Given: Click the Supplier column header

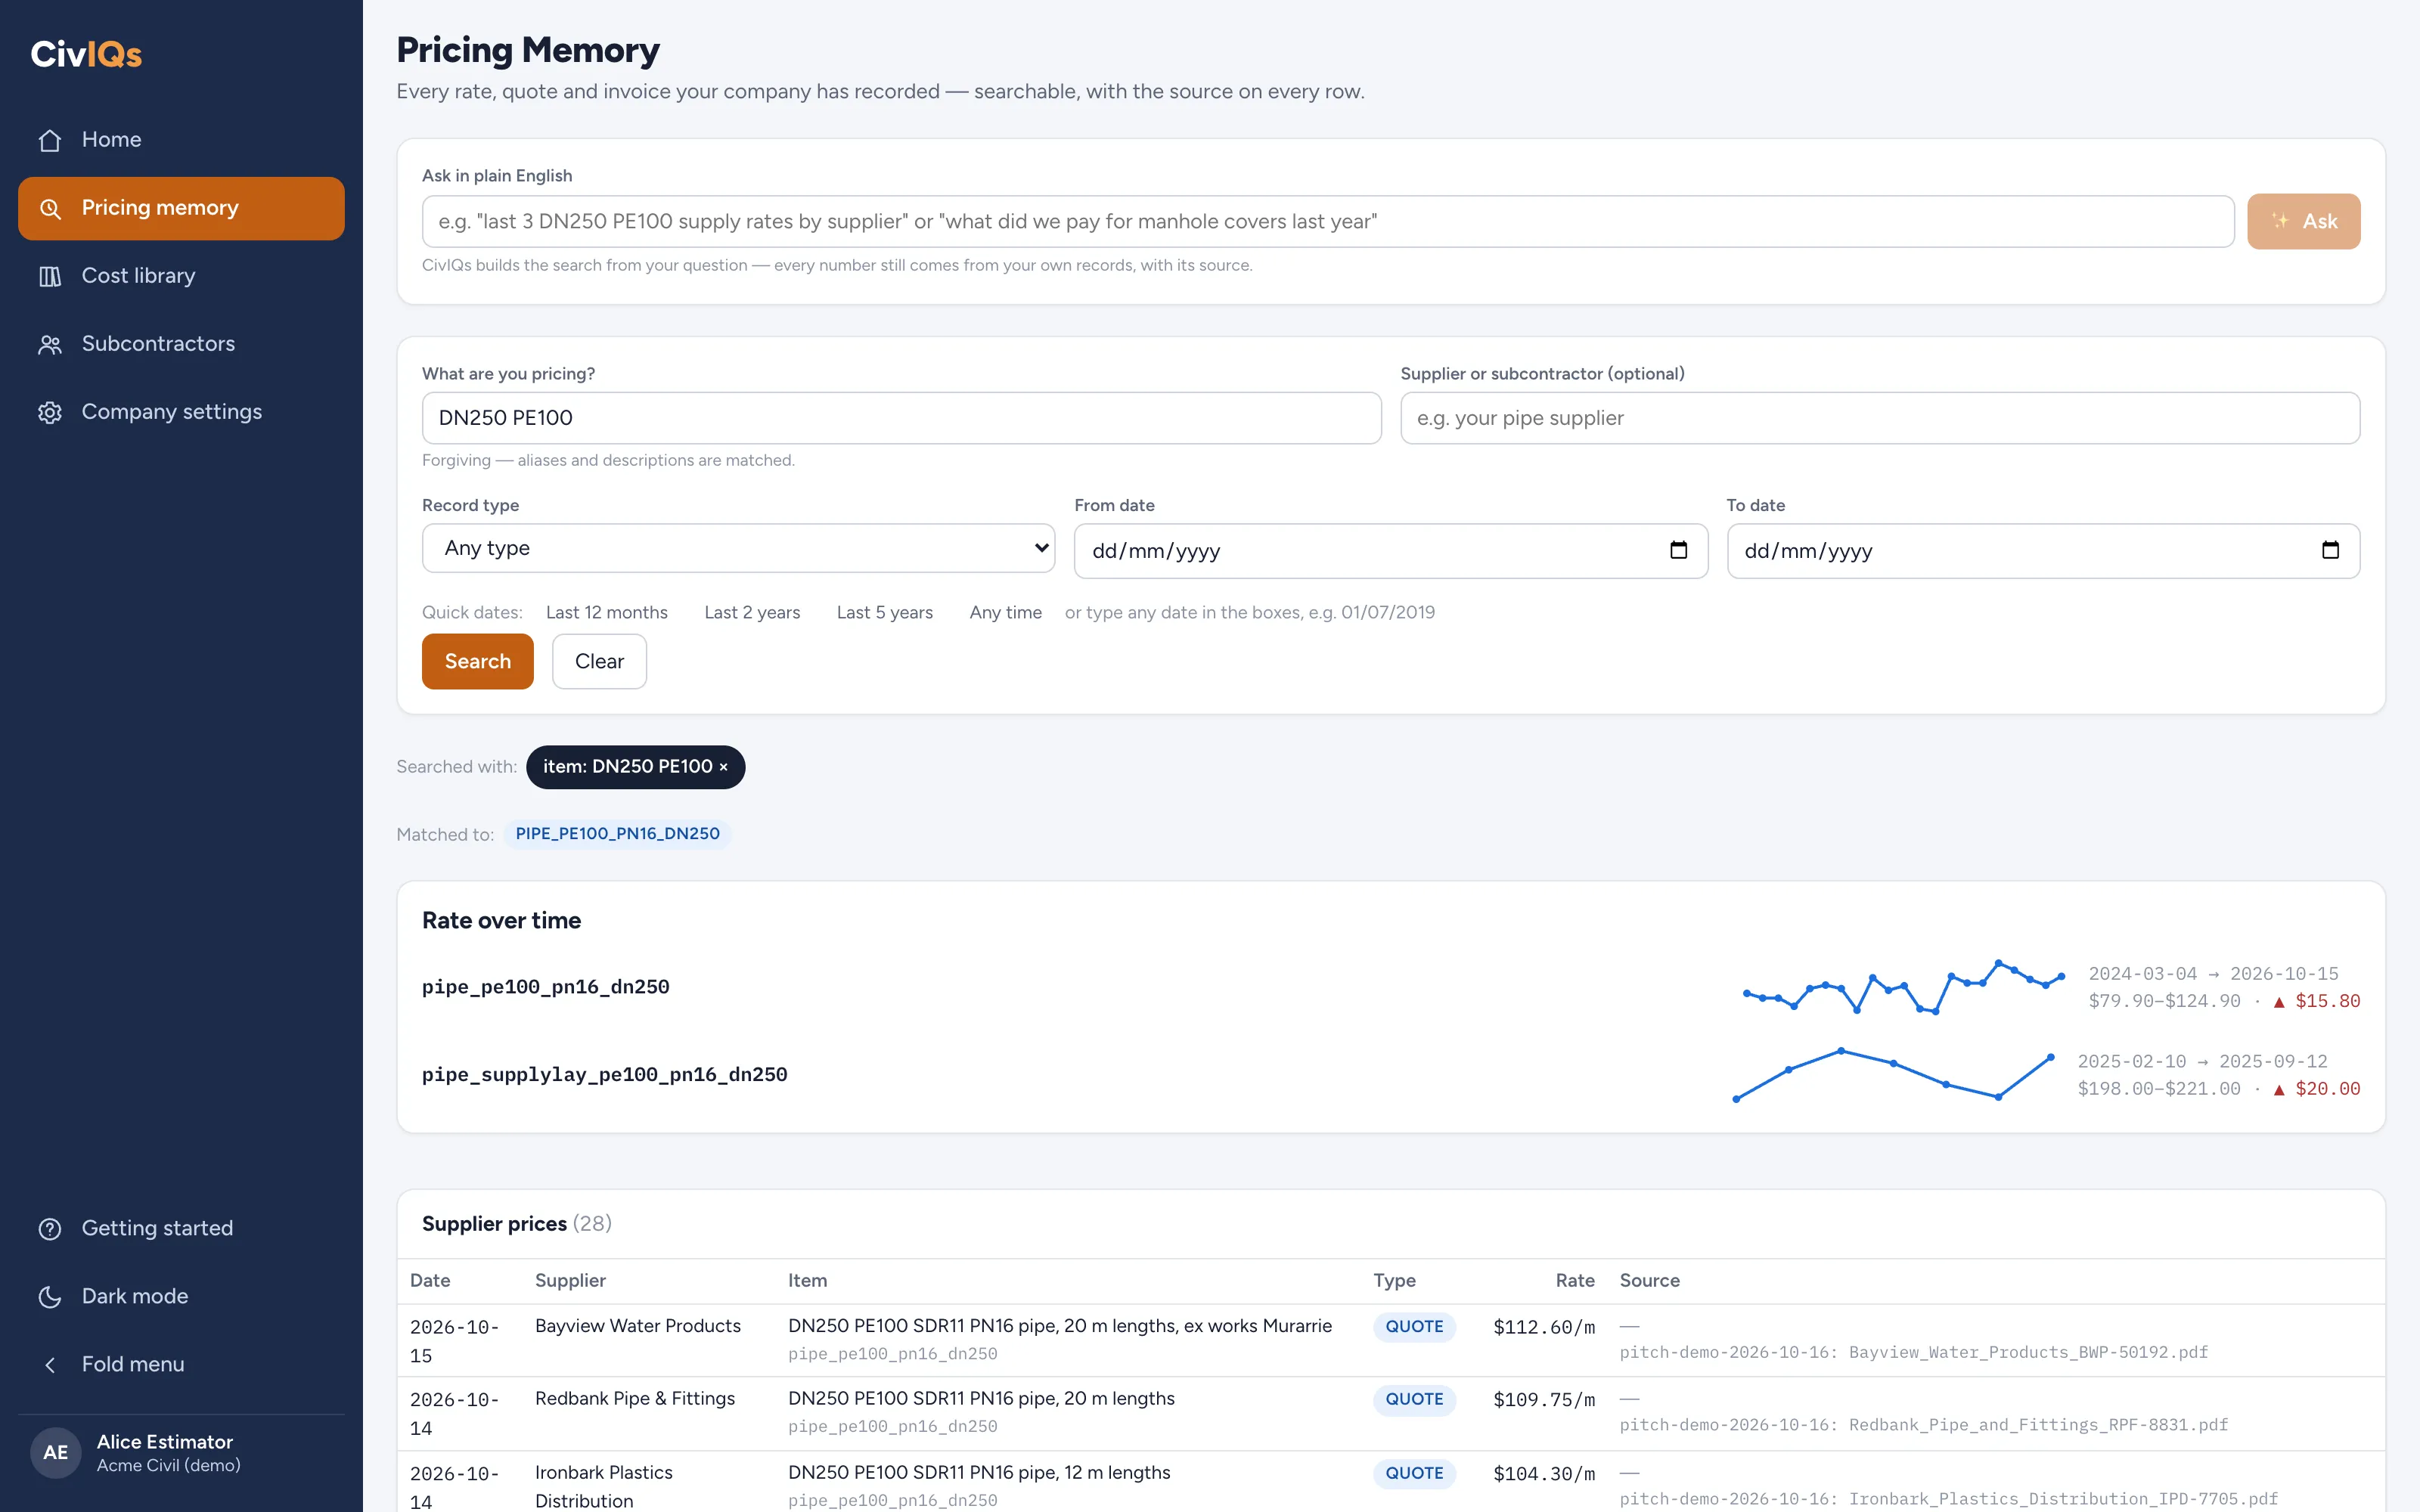Looking at the screenshot, I should coord(570,1281).
